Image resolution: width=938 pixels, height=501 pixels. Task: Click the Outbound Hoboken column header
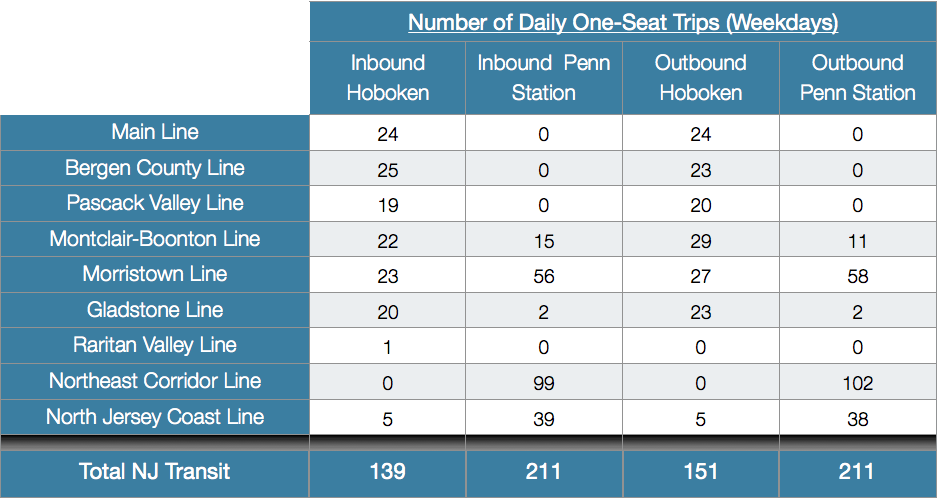701,78
